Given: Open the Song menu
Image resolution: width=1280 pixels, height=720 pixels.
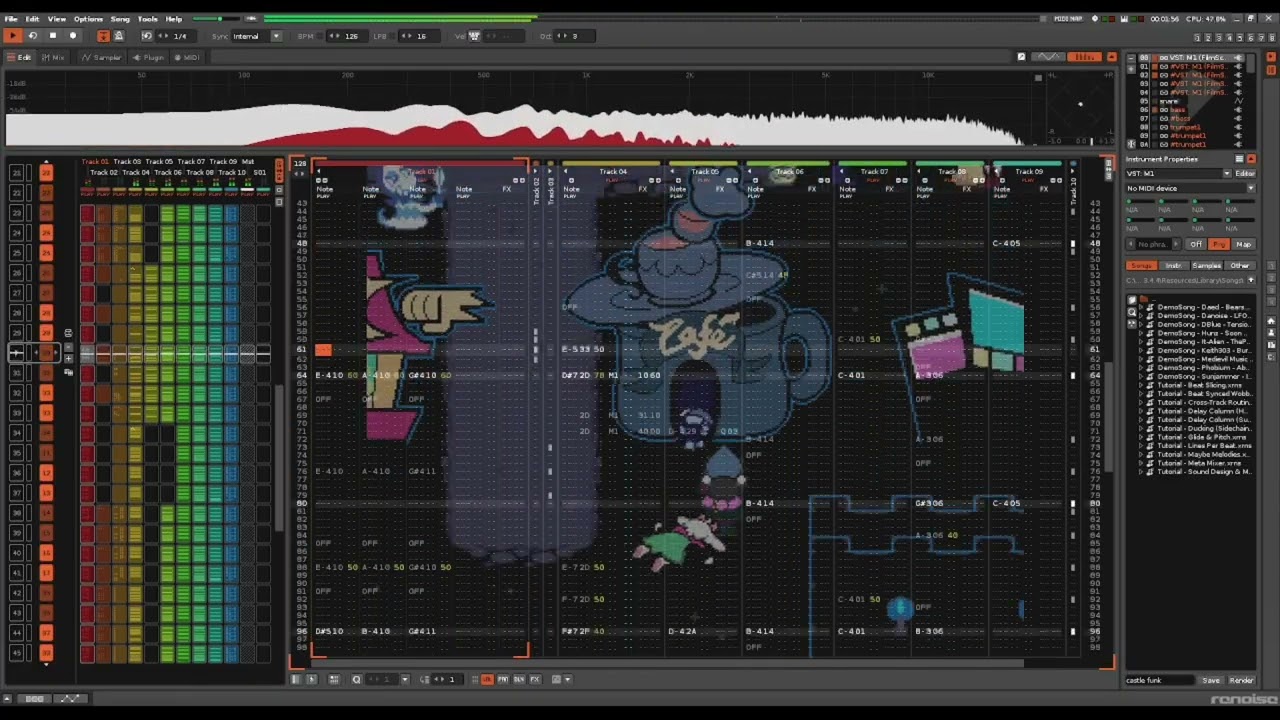Looking at the screenshot, I should (x=120, y=19).
